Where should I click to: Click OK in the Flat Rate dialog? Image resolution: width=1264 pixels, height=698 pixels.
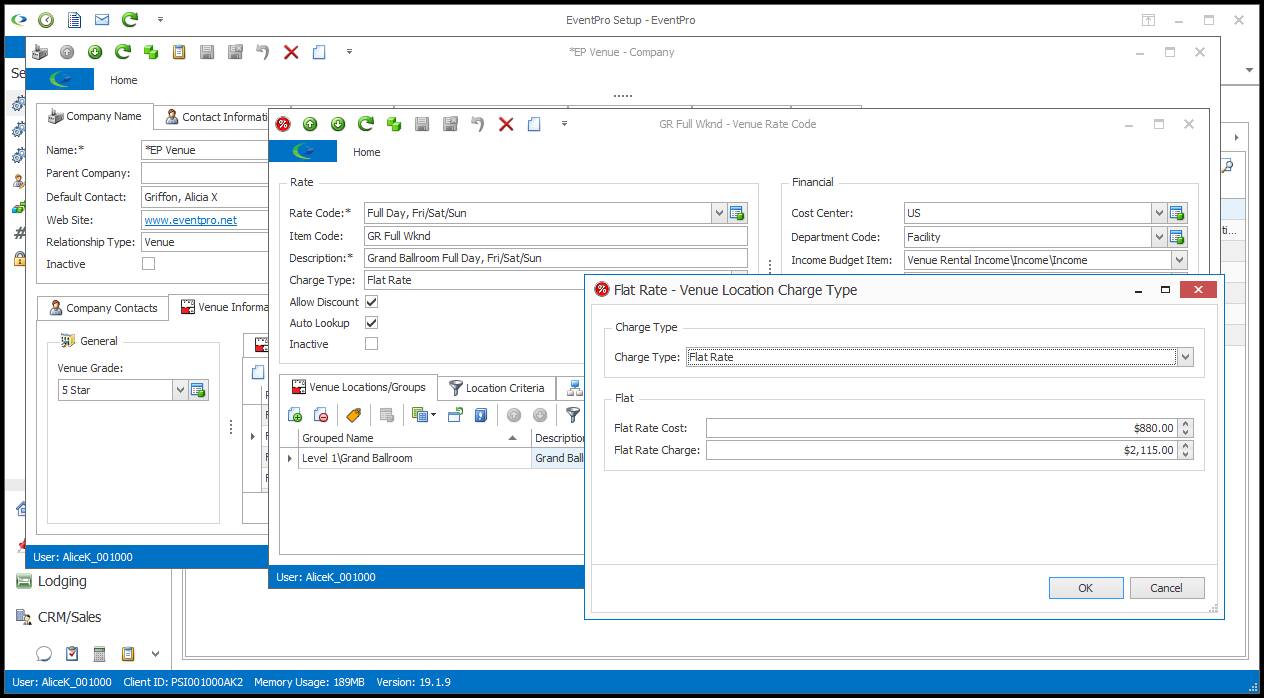pyautogui.click(x=1086, y=588)
